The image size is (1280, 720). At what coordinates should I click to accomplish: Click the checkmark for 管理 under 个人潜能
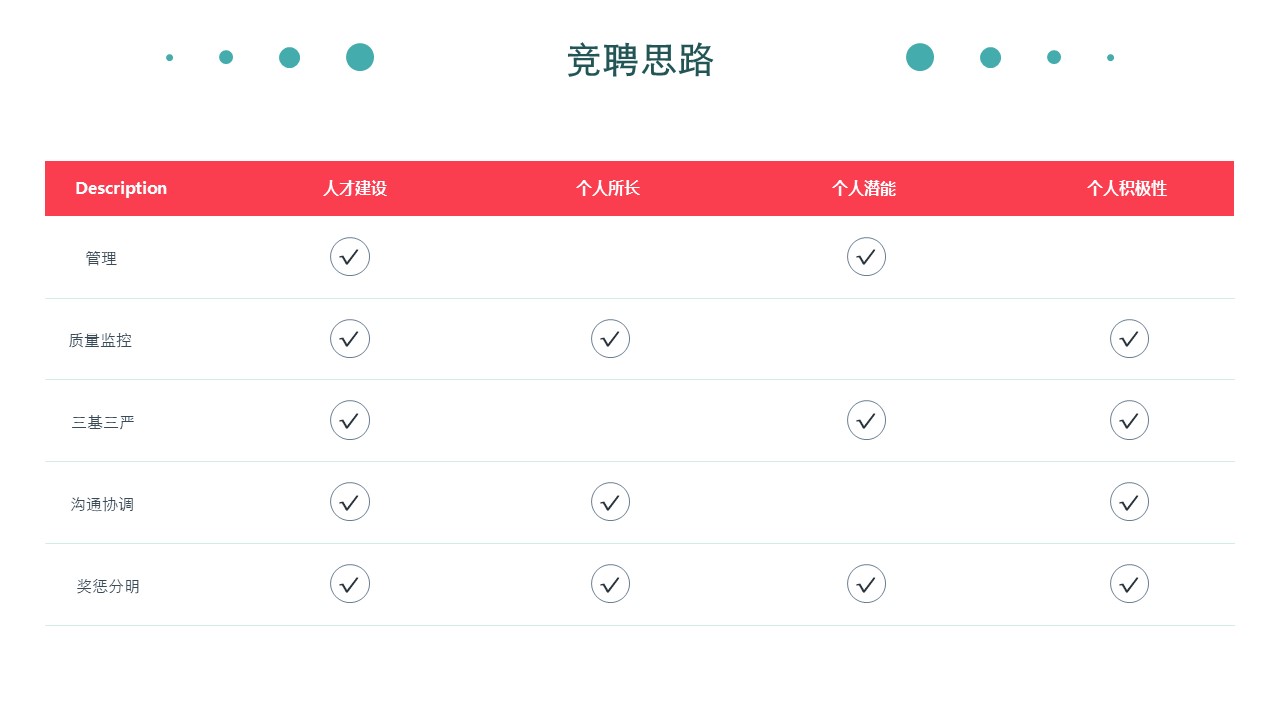[x=866, y=257]
